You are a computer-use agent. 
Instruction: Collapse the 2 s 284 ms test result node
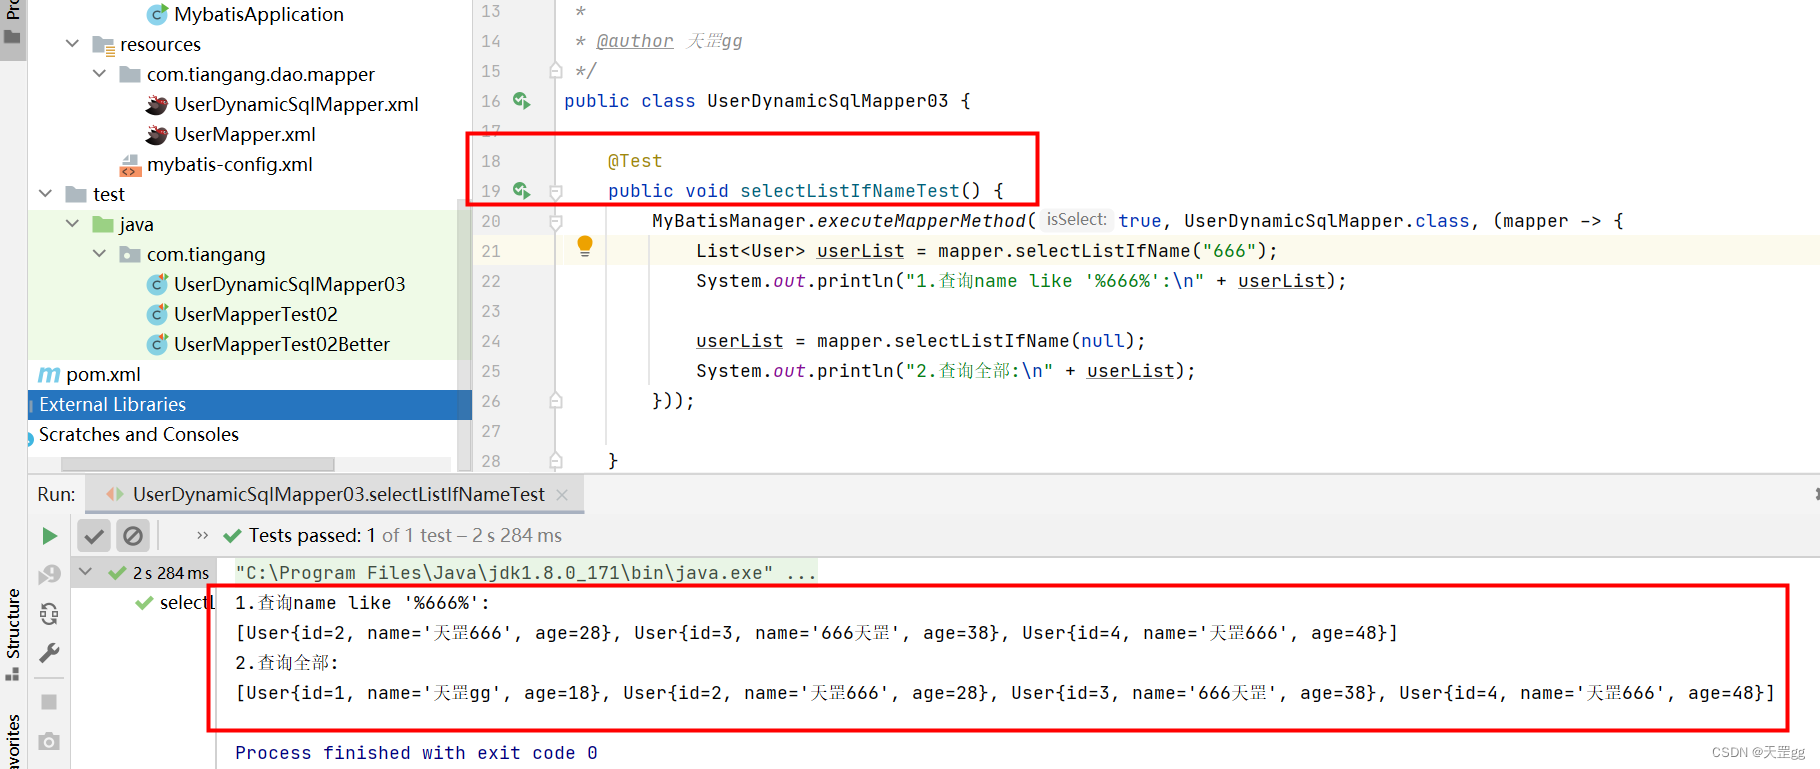point(86,572)
